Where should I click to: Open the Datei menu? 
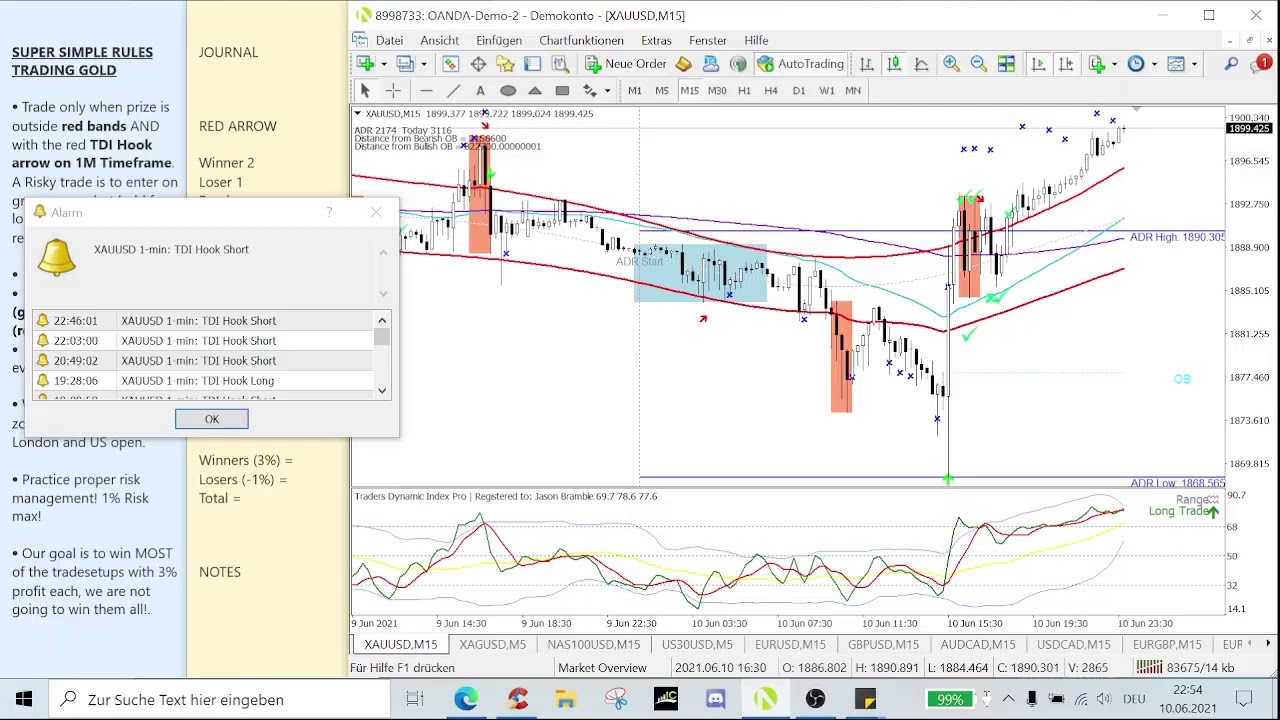[x=389, y=40]
